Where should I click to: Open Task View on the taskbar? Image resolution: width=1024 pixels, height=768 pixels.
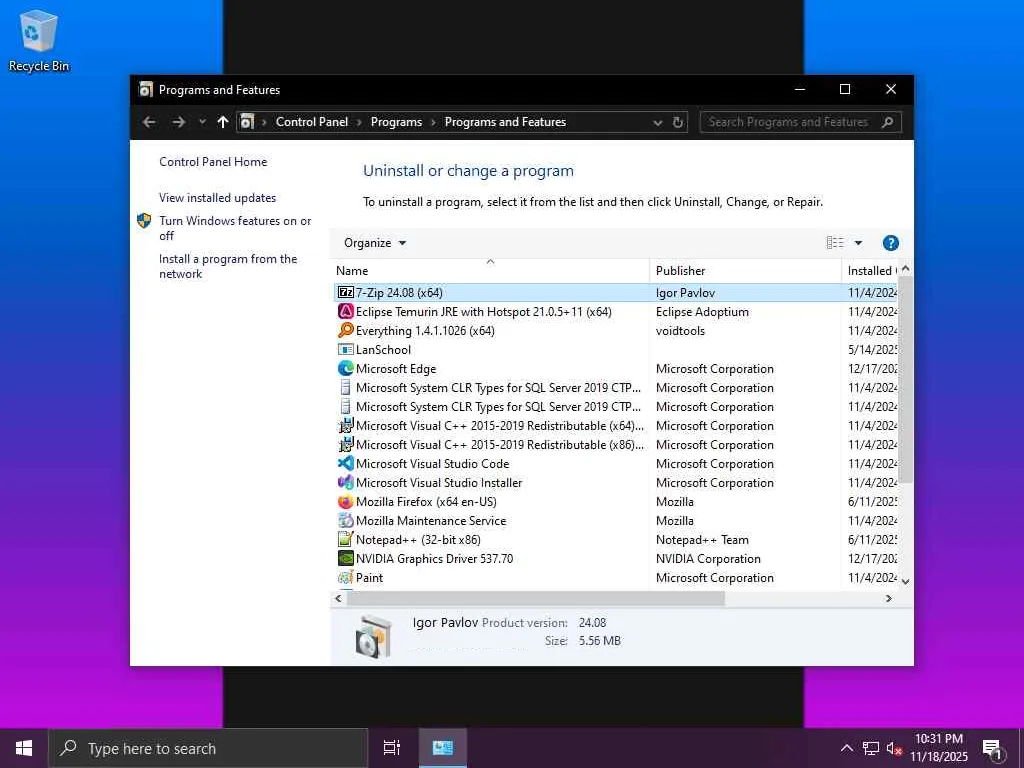coord(392,748)
